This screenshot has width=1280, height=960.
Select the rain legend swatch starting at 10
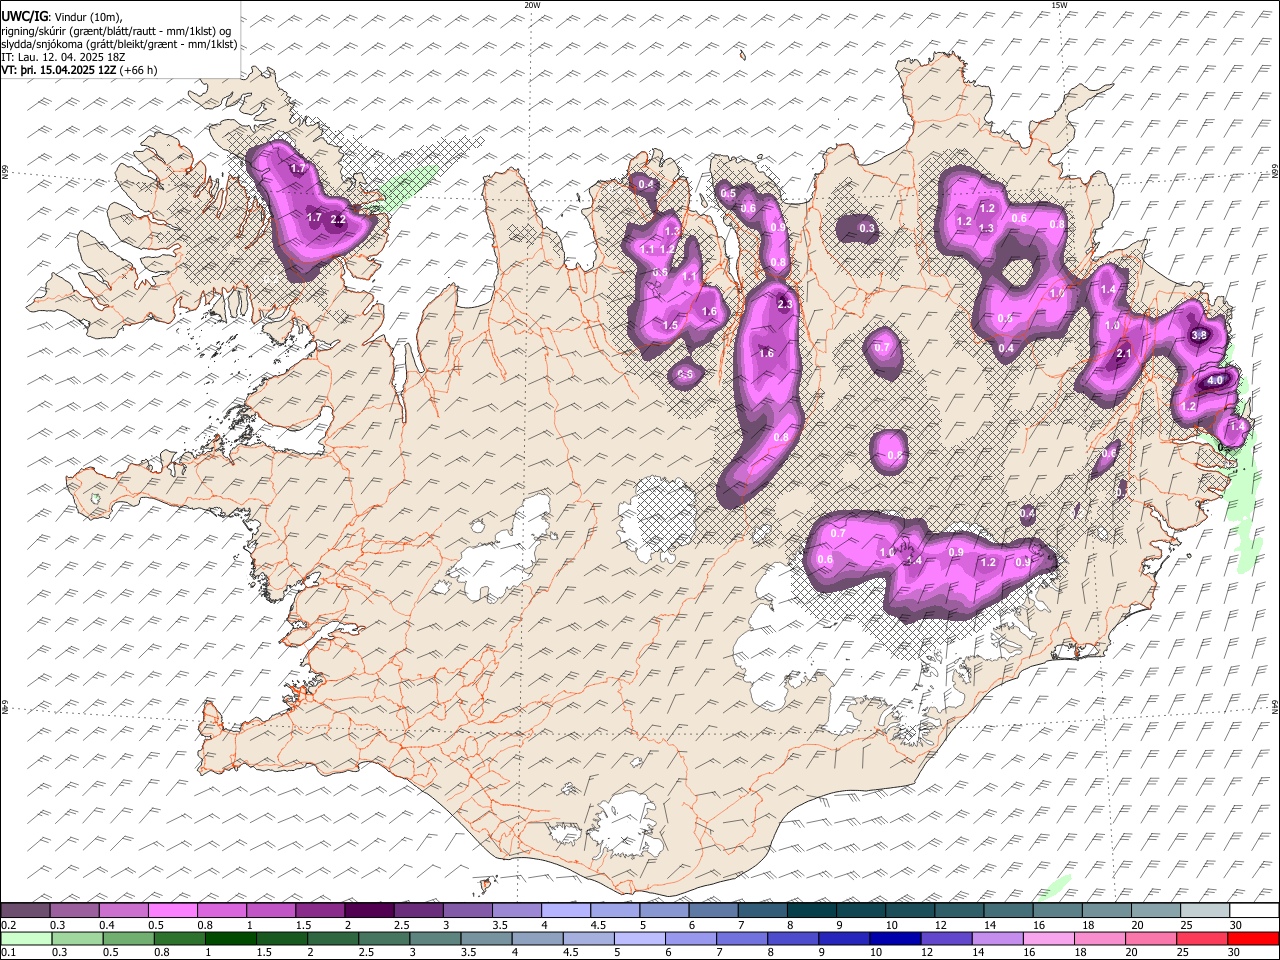tap(897, 938)
